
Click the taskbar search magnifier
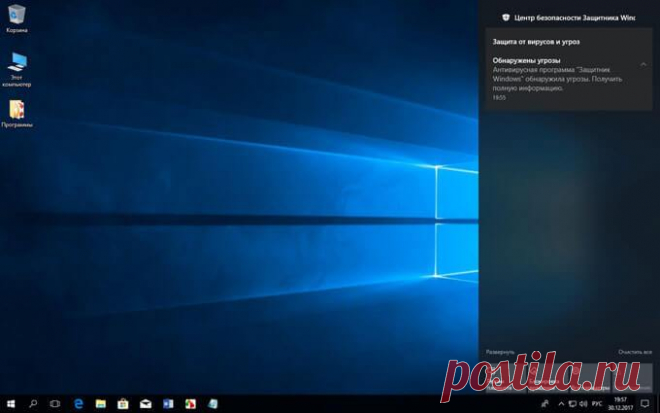click(33, 404)
